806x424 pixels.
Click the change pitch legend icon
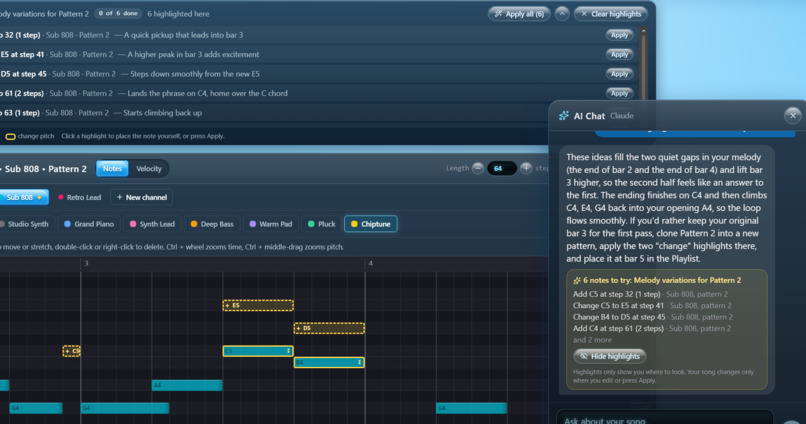(10, 137)
